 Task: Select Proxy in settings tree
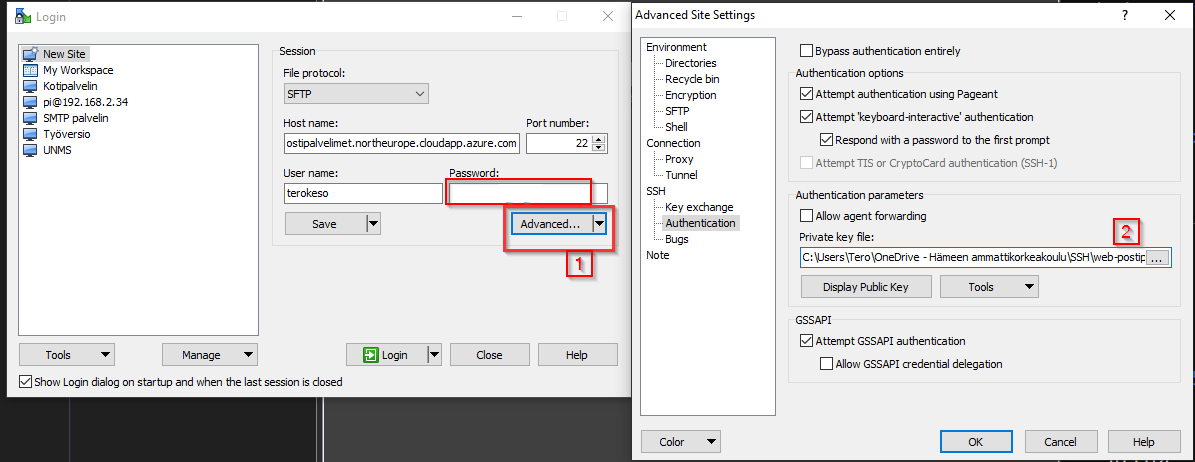[679, 159]
